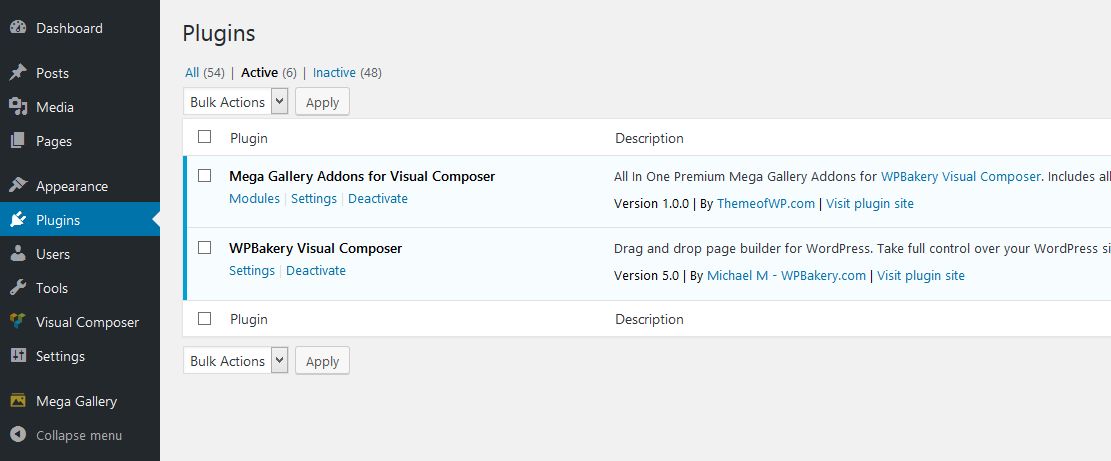The width and height of the screenshot is (1111, 461).
Task: Click the Appearance paintbrush icon
Action: coord(18,186)
